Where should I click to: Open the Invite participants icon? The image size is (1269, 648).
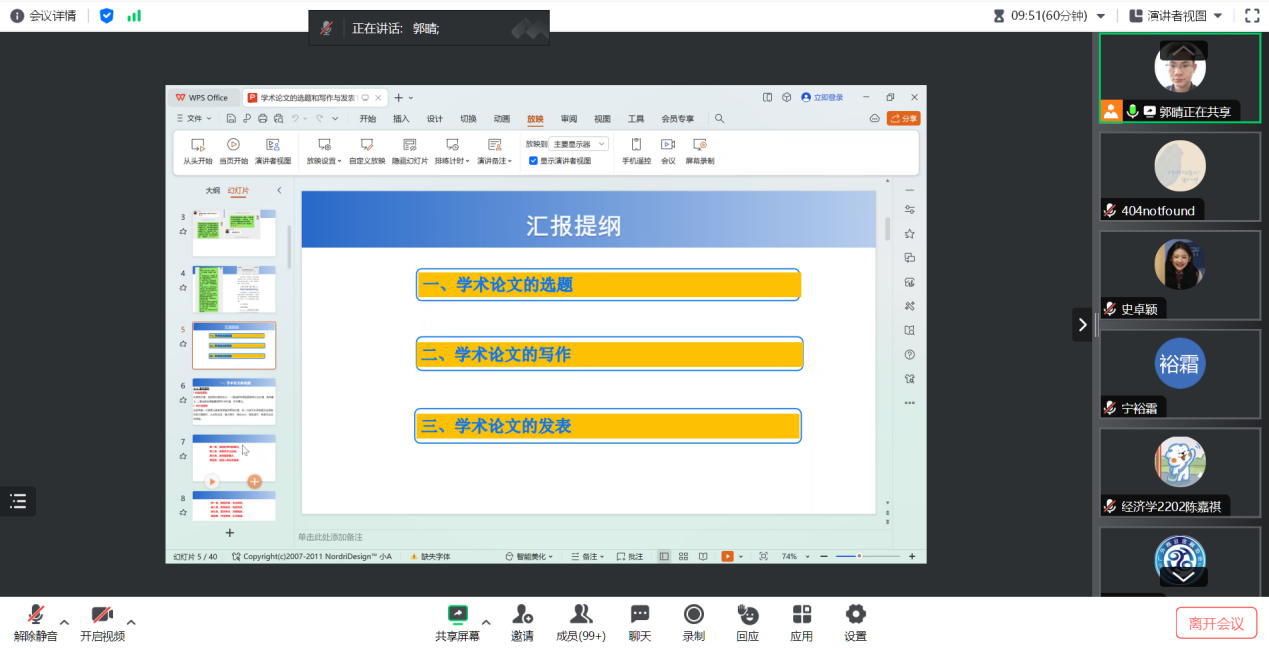[x=522, y=614]
